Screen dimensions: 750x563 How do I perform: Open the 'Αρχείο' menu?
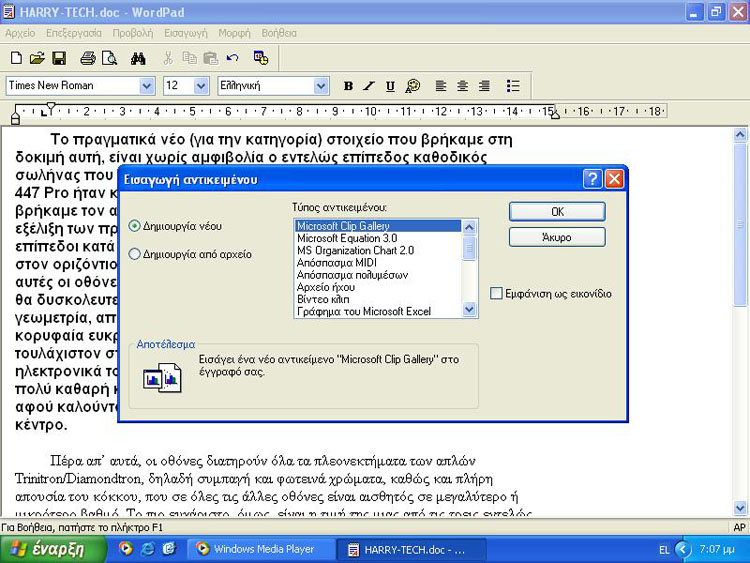pos(20,33)
